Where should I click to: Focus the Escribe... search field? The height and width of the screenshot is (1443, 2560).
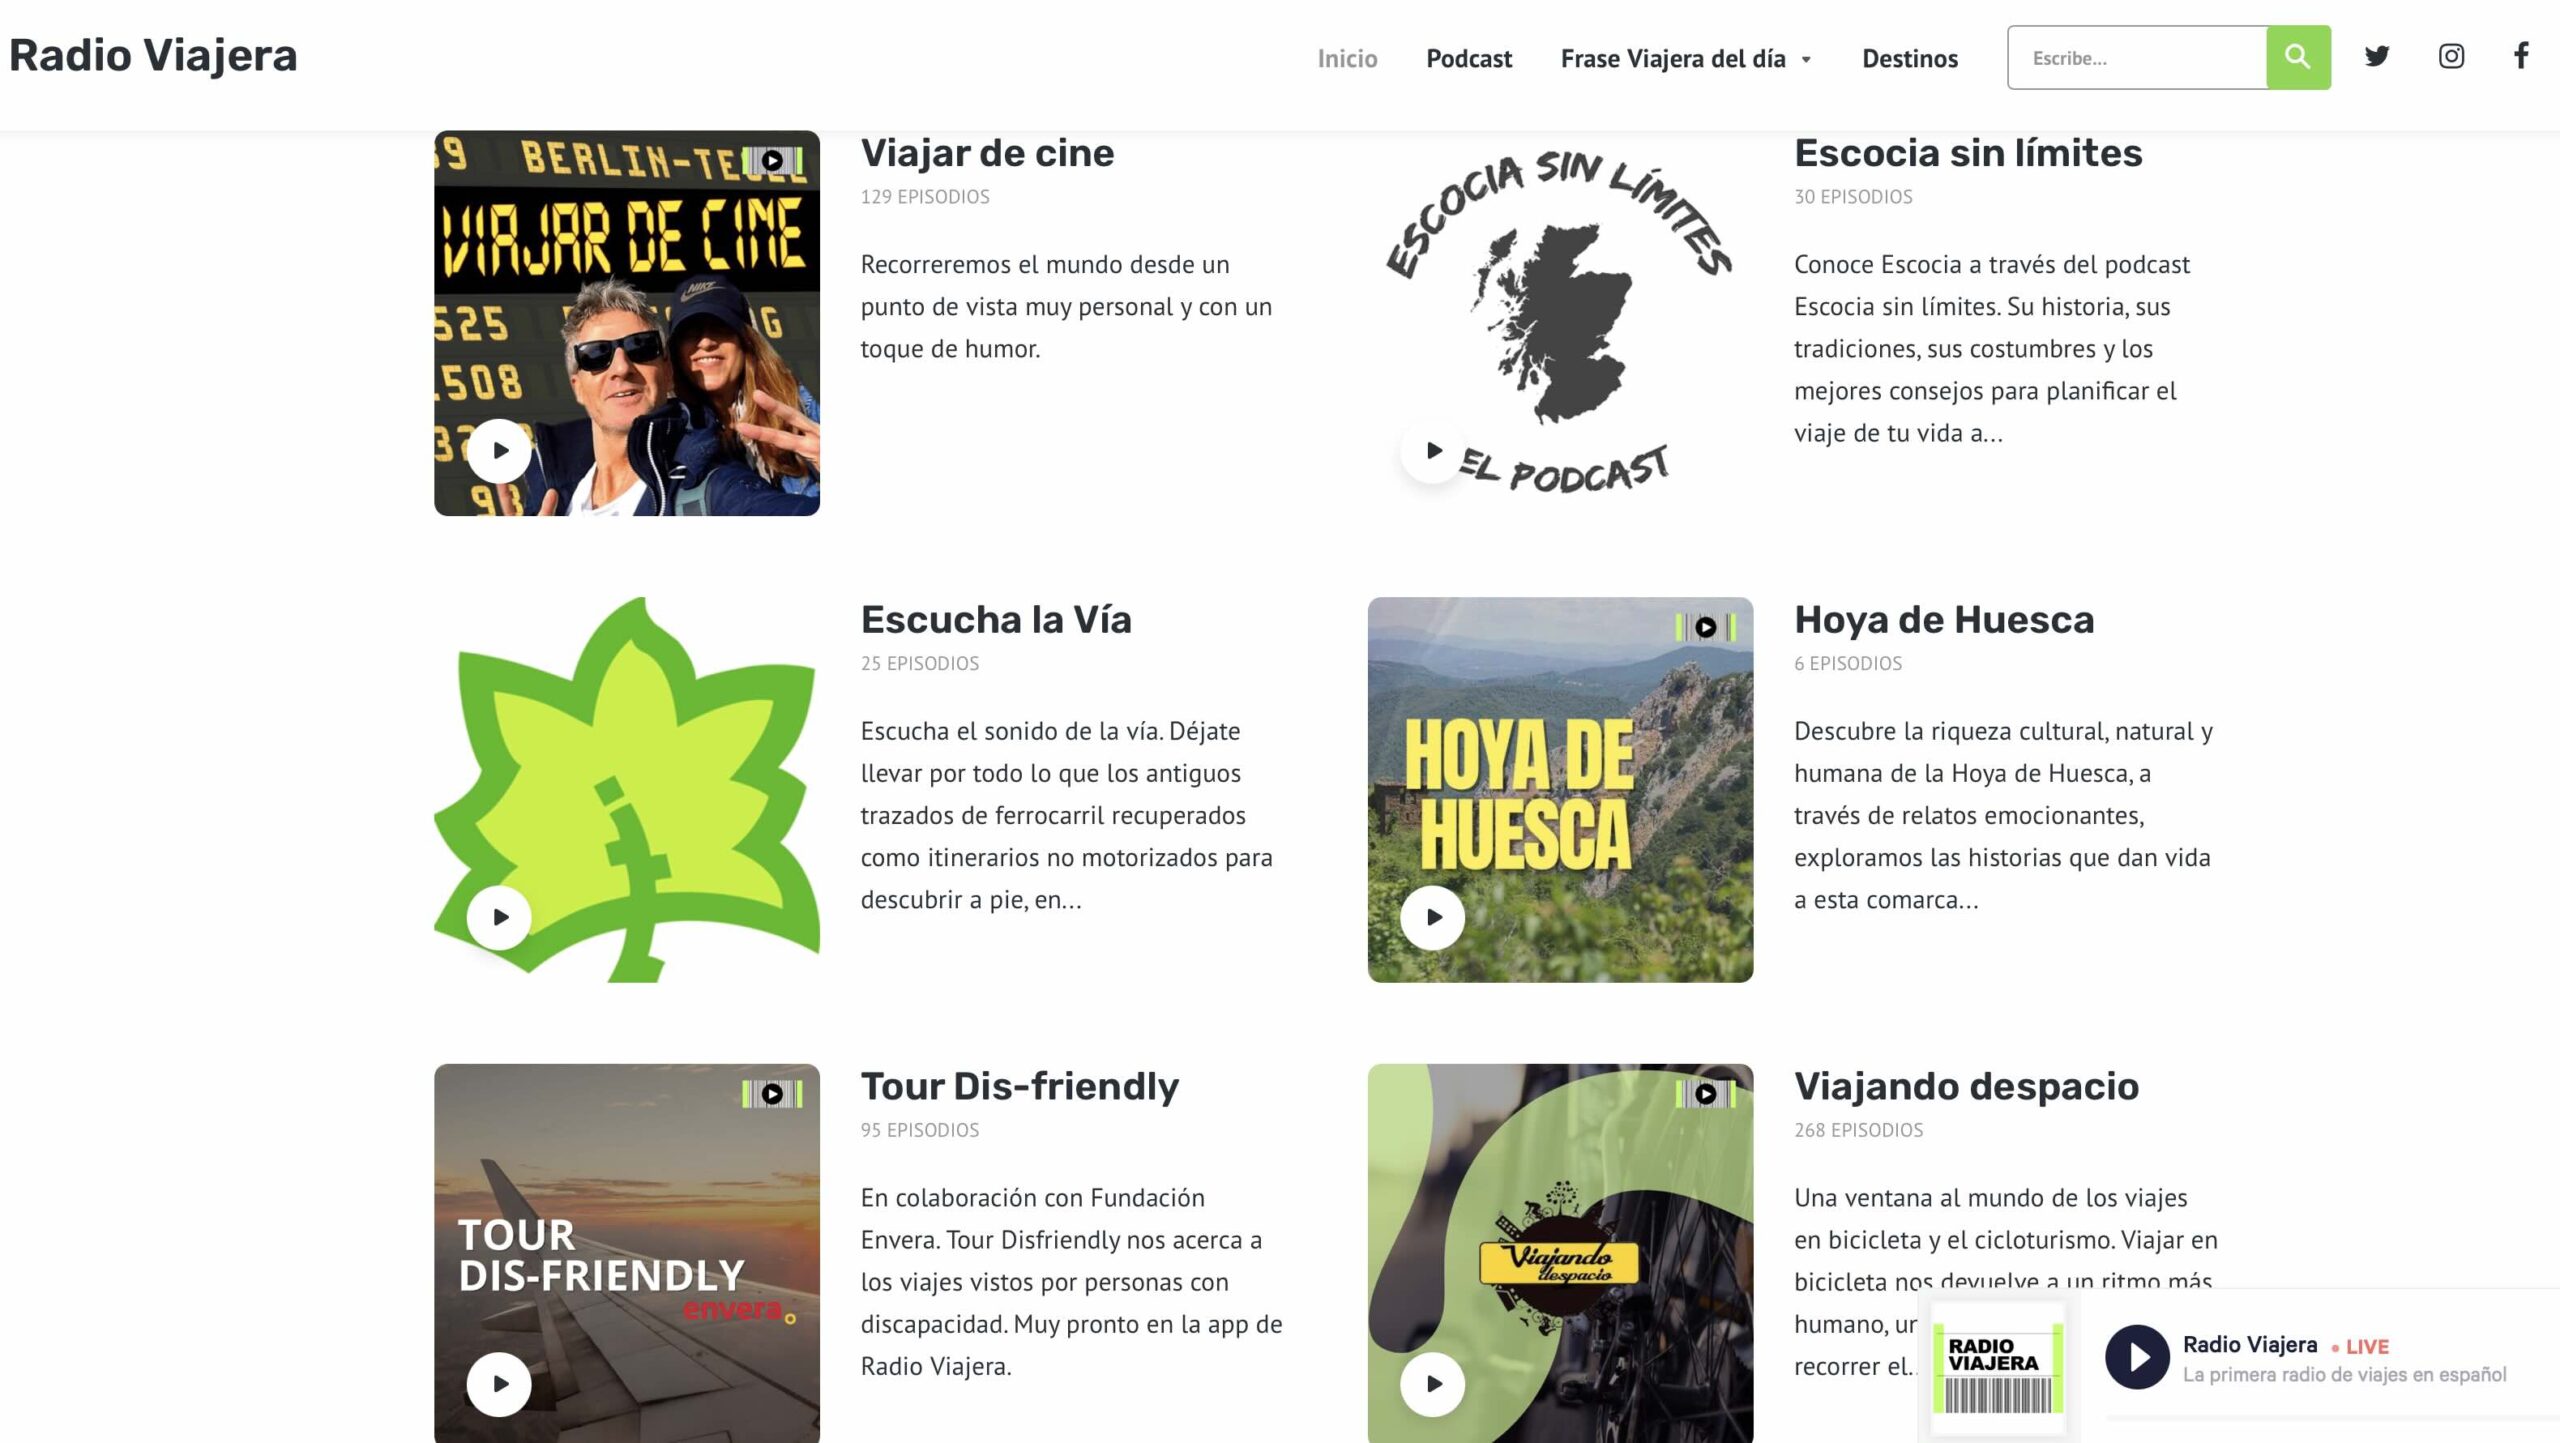point(2137,57)
